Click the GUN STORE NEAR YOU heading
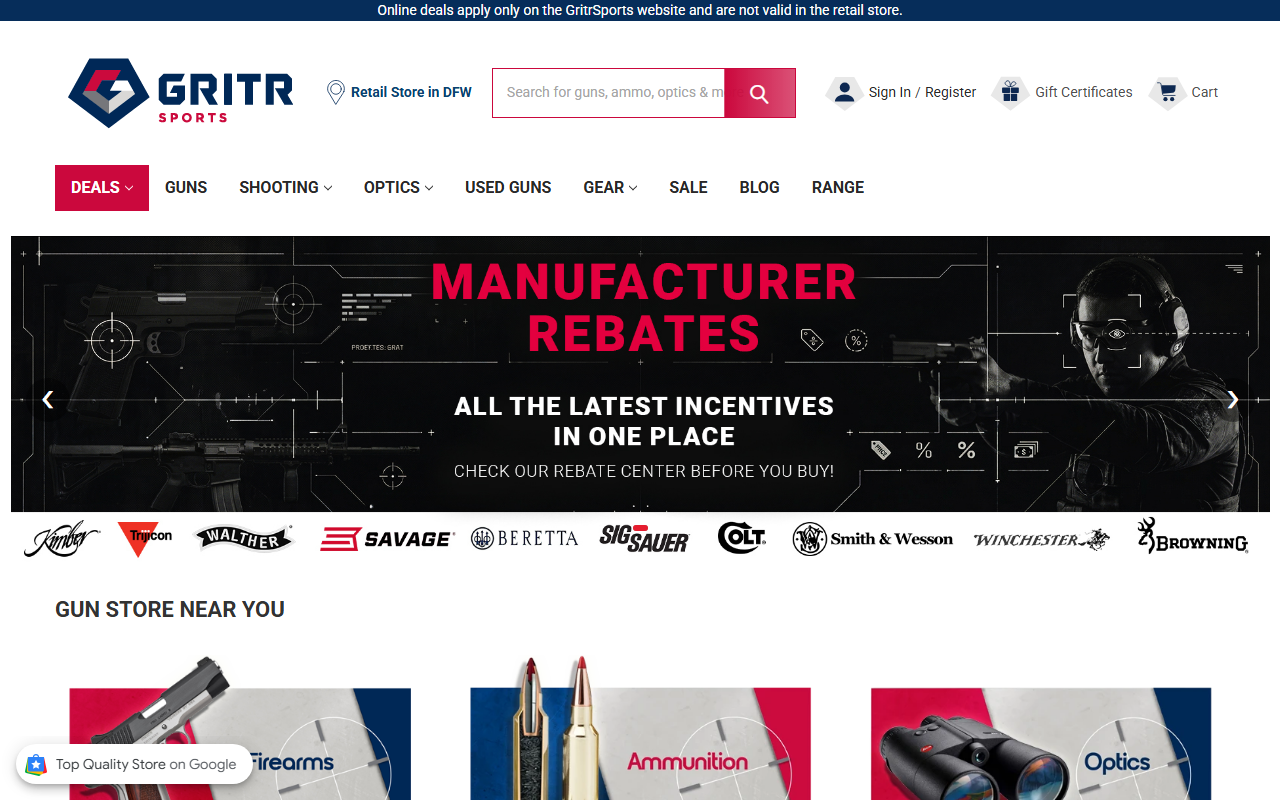This screenshot has height=800, width=1280. (170, 610)
